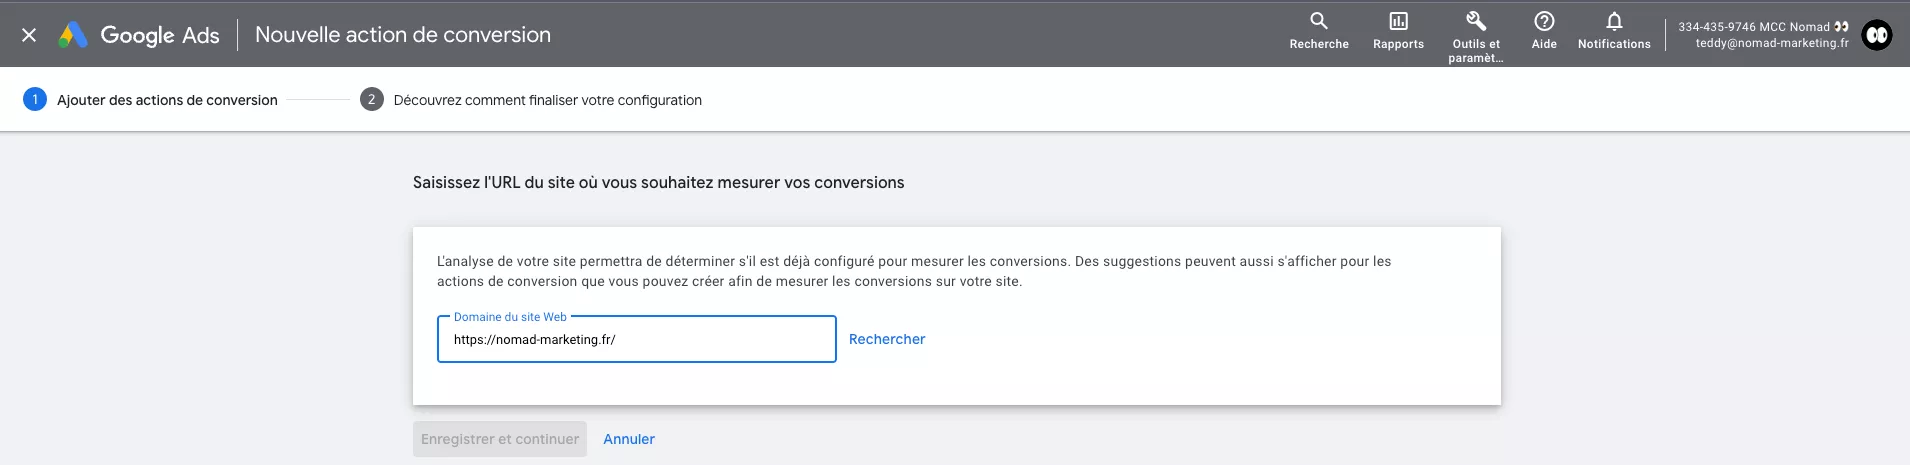Go to Découvrez comment finaliser votre configuration step
Image resolution: width=1910 pixels, height=465 pixels.
(x=547, y=100)
